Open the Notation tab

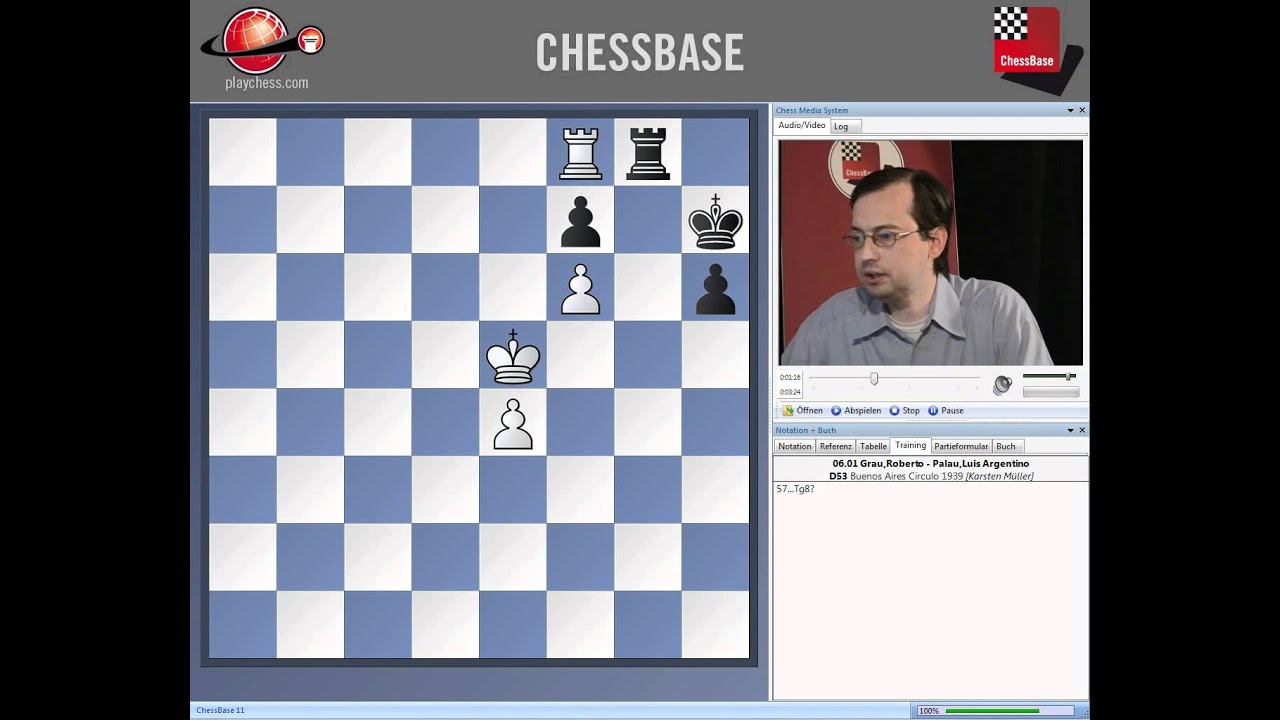(x=795, y=446)
